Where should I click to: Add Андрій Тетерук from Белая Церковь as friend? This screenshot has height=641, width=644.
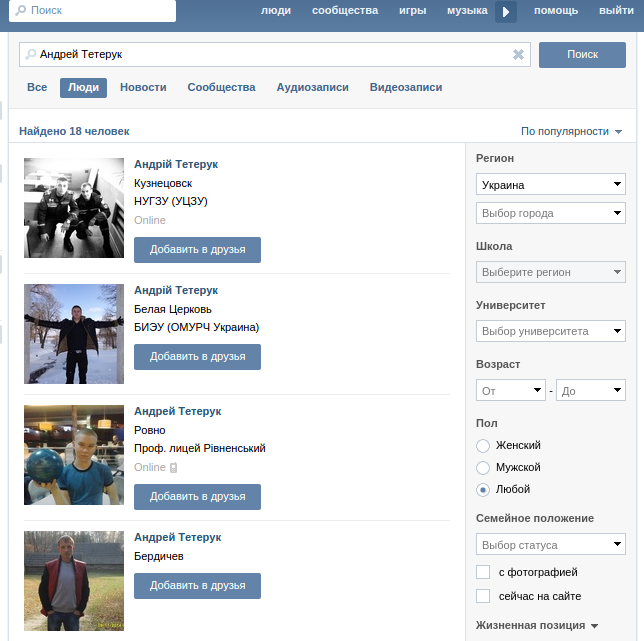(x=197, y=357)
